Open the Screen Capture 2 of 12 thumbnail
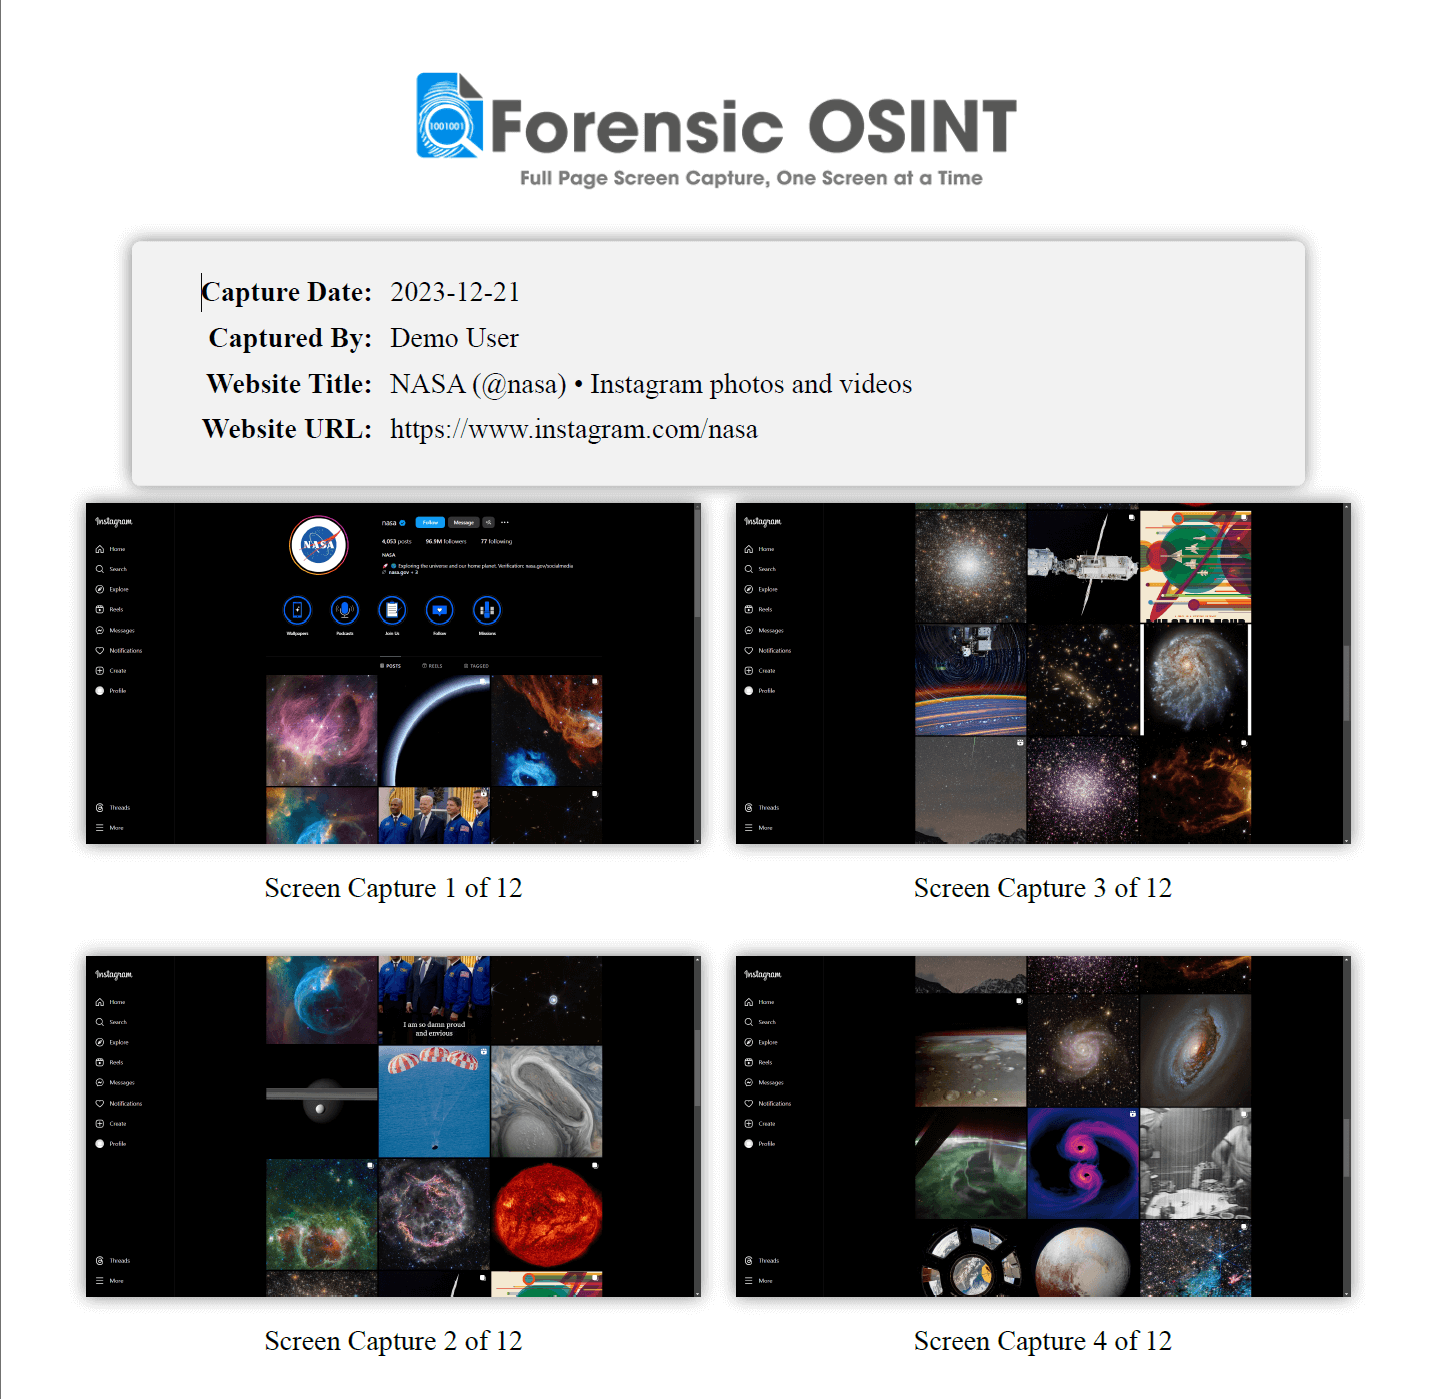Image resolution: width=1431 pixels, height=1399 pixels. [x=393, y=1126]
